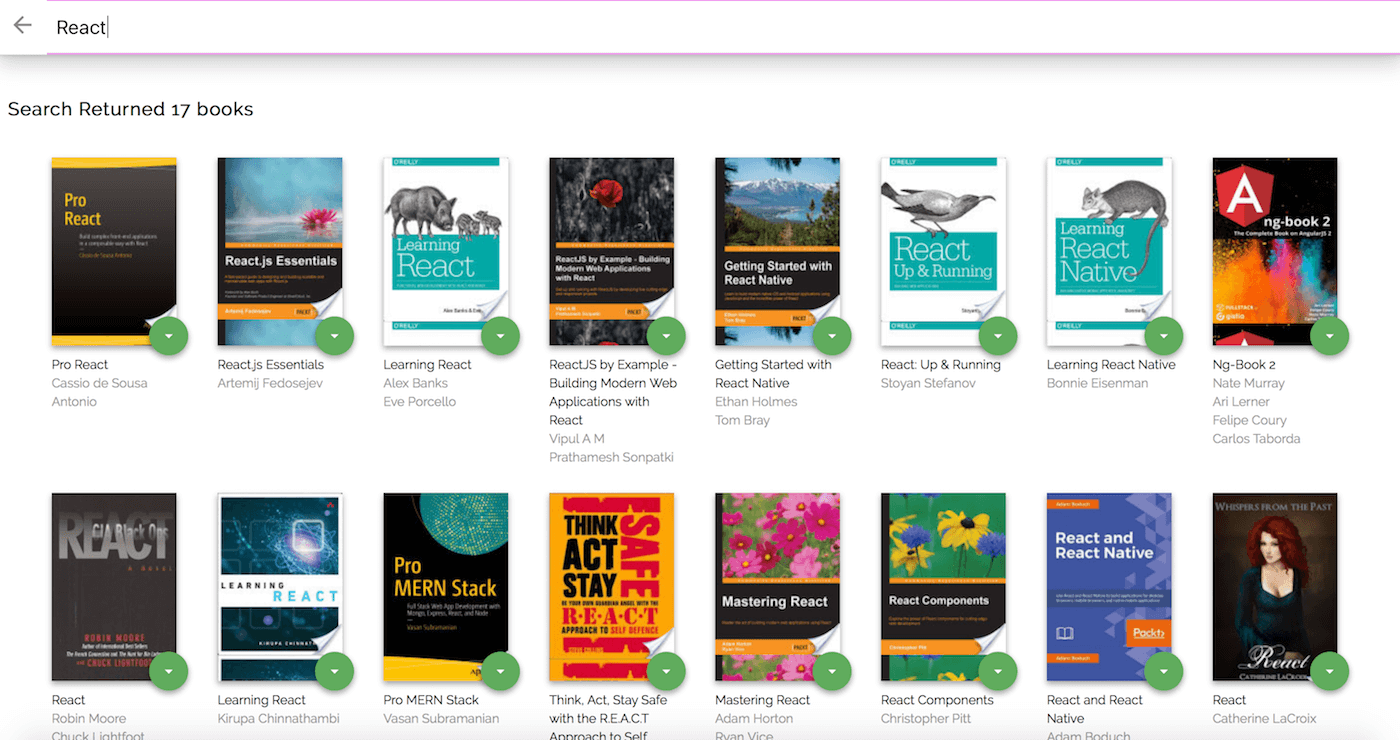Open shelf dropdown for React Components
1400x740 pixels.
coord(998,671)
